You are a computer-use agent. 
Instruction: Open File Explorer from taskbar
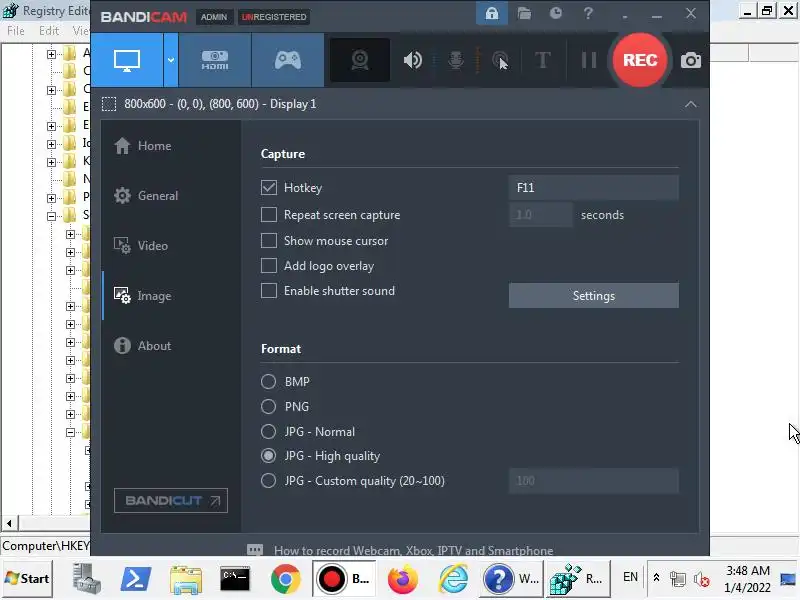(186, 580)
